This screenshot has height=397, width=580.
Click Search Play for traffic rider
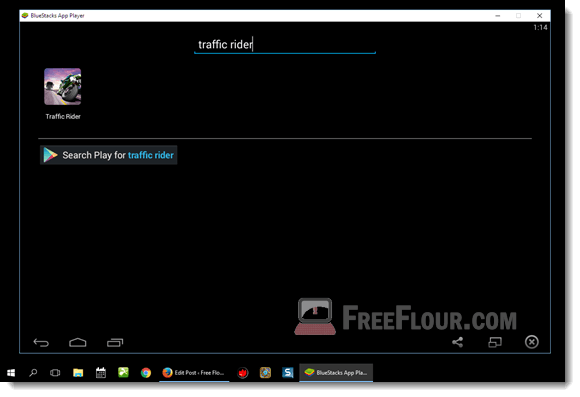pos(108,155)
